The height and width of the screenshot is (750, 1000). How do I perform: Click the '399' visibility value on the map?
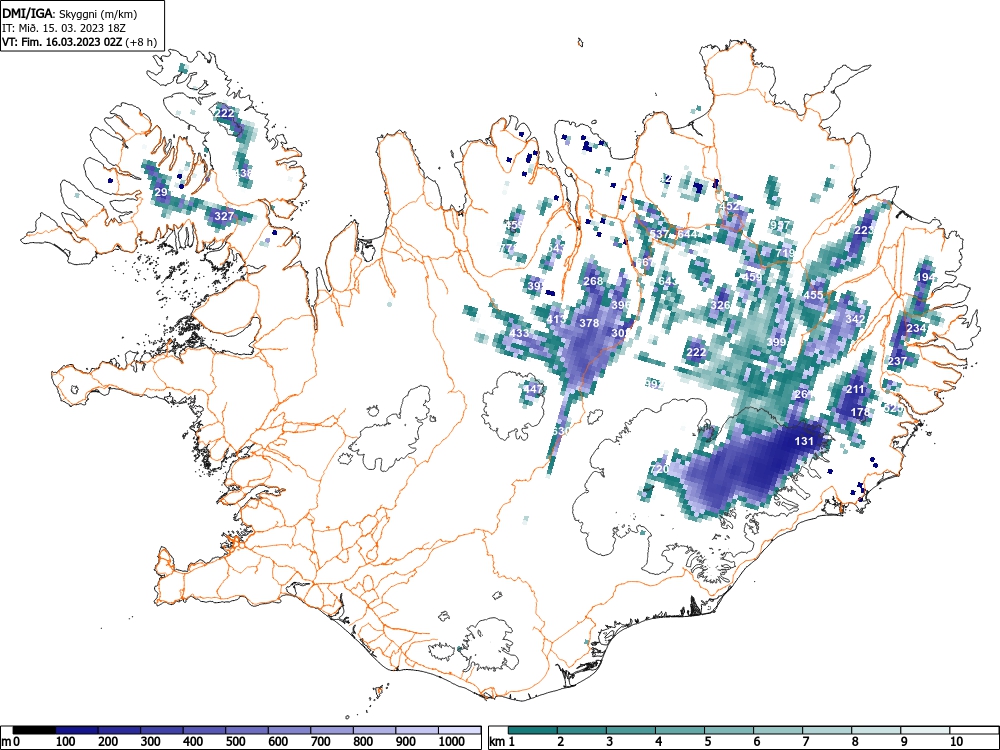[776, 342]
